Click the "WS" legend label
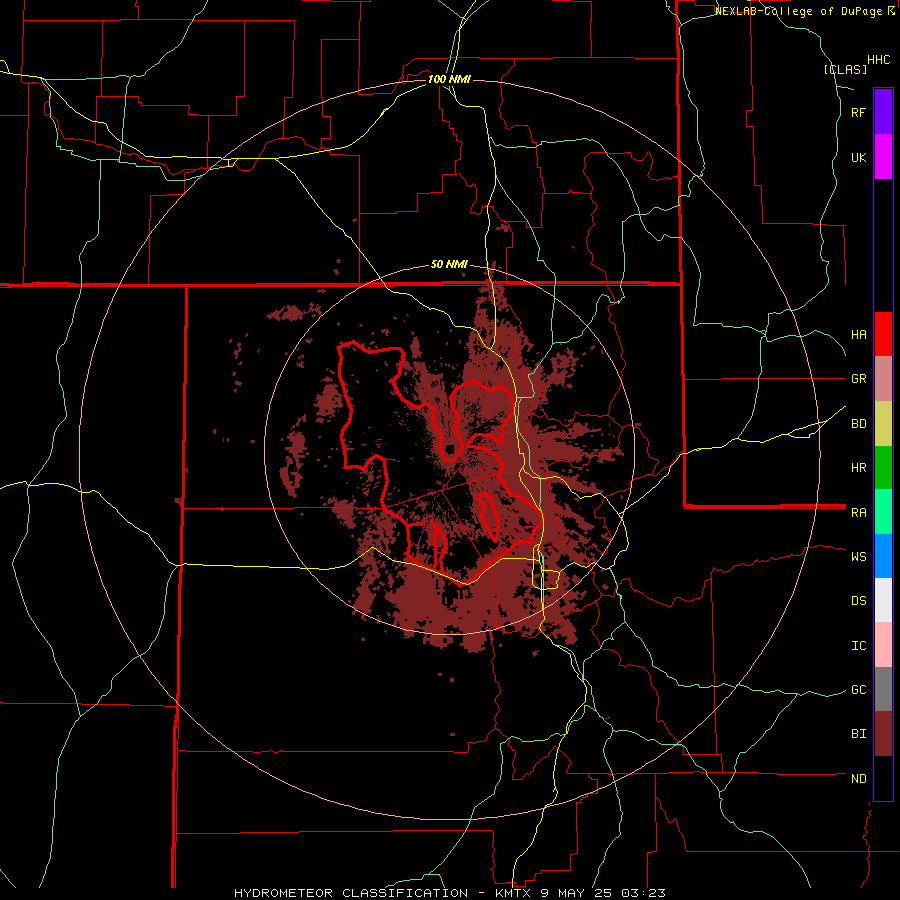900x900 pixels. tap(858, 557)
